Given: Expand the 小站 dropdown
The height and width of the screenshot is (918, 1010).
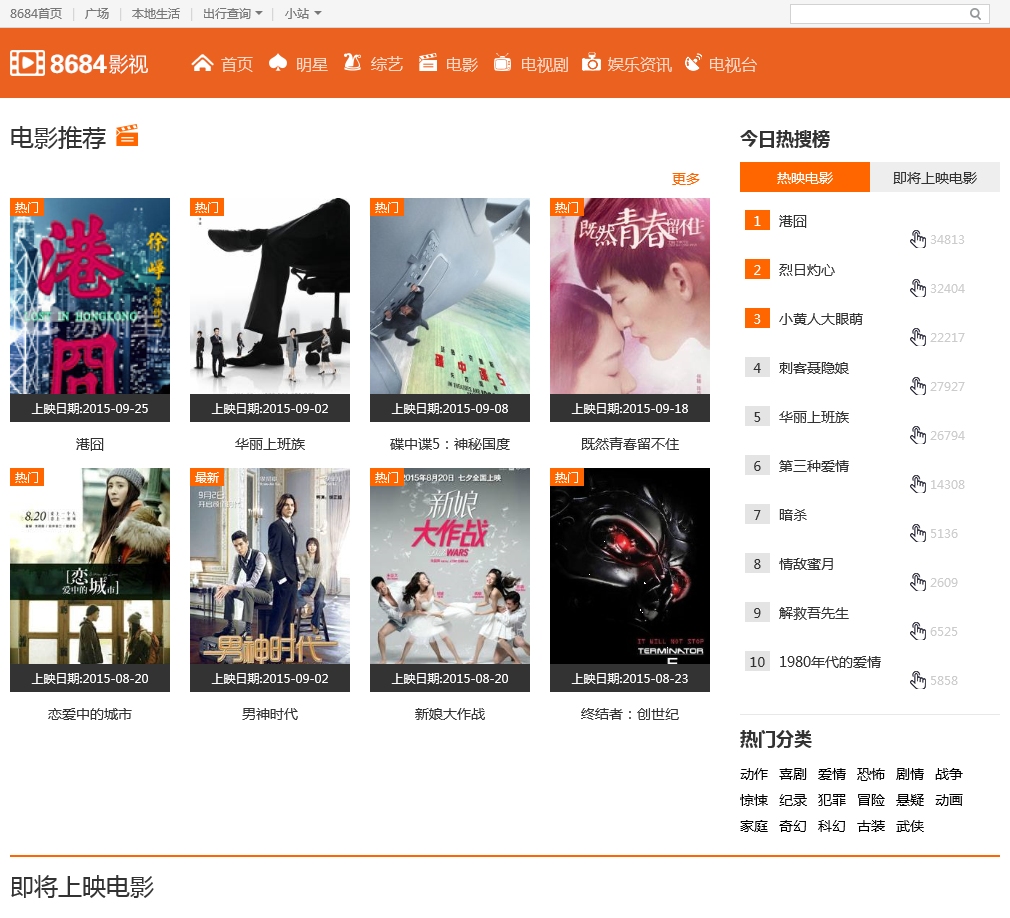Looking at the screenshot, I should [x=303, y=14].
